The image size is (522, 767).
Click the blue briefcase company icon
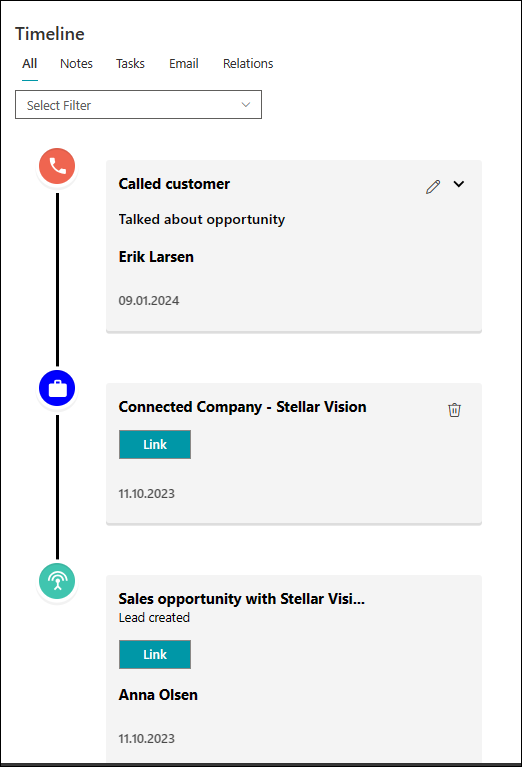[57, 388]
